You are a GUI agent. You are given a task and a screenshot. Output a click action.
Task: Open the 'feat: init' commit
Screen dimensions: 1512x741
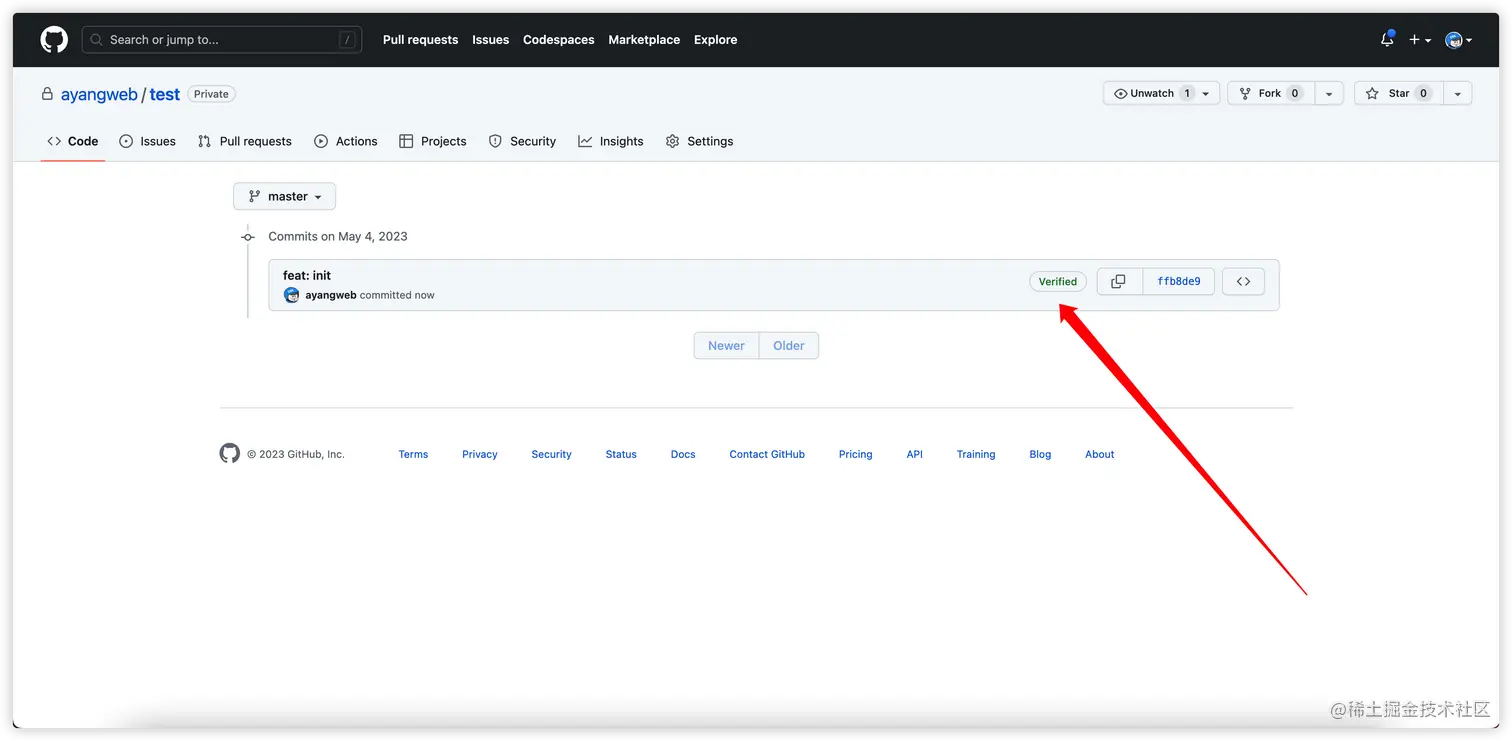(307, 276)
